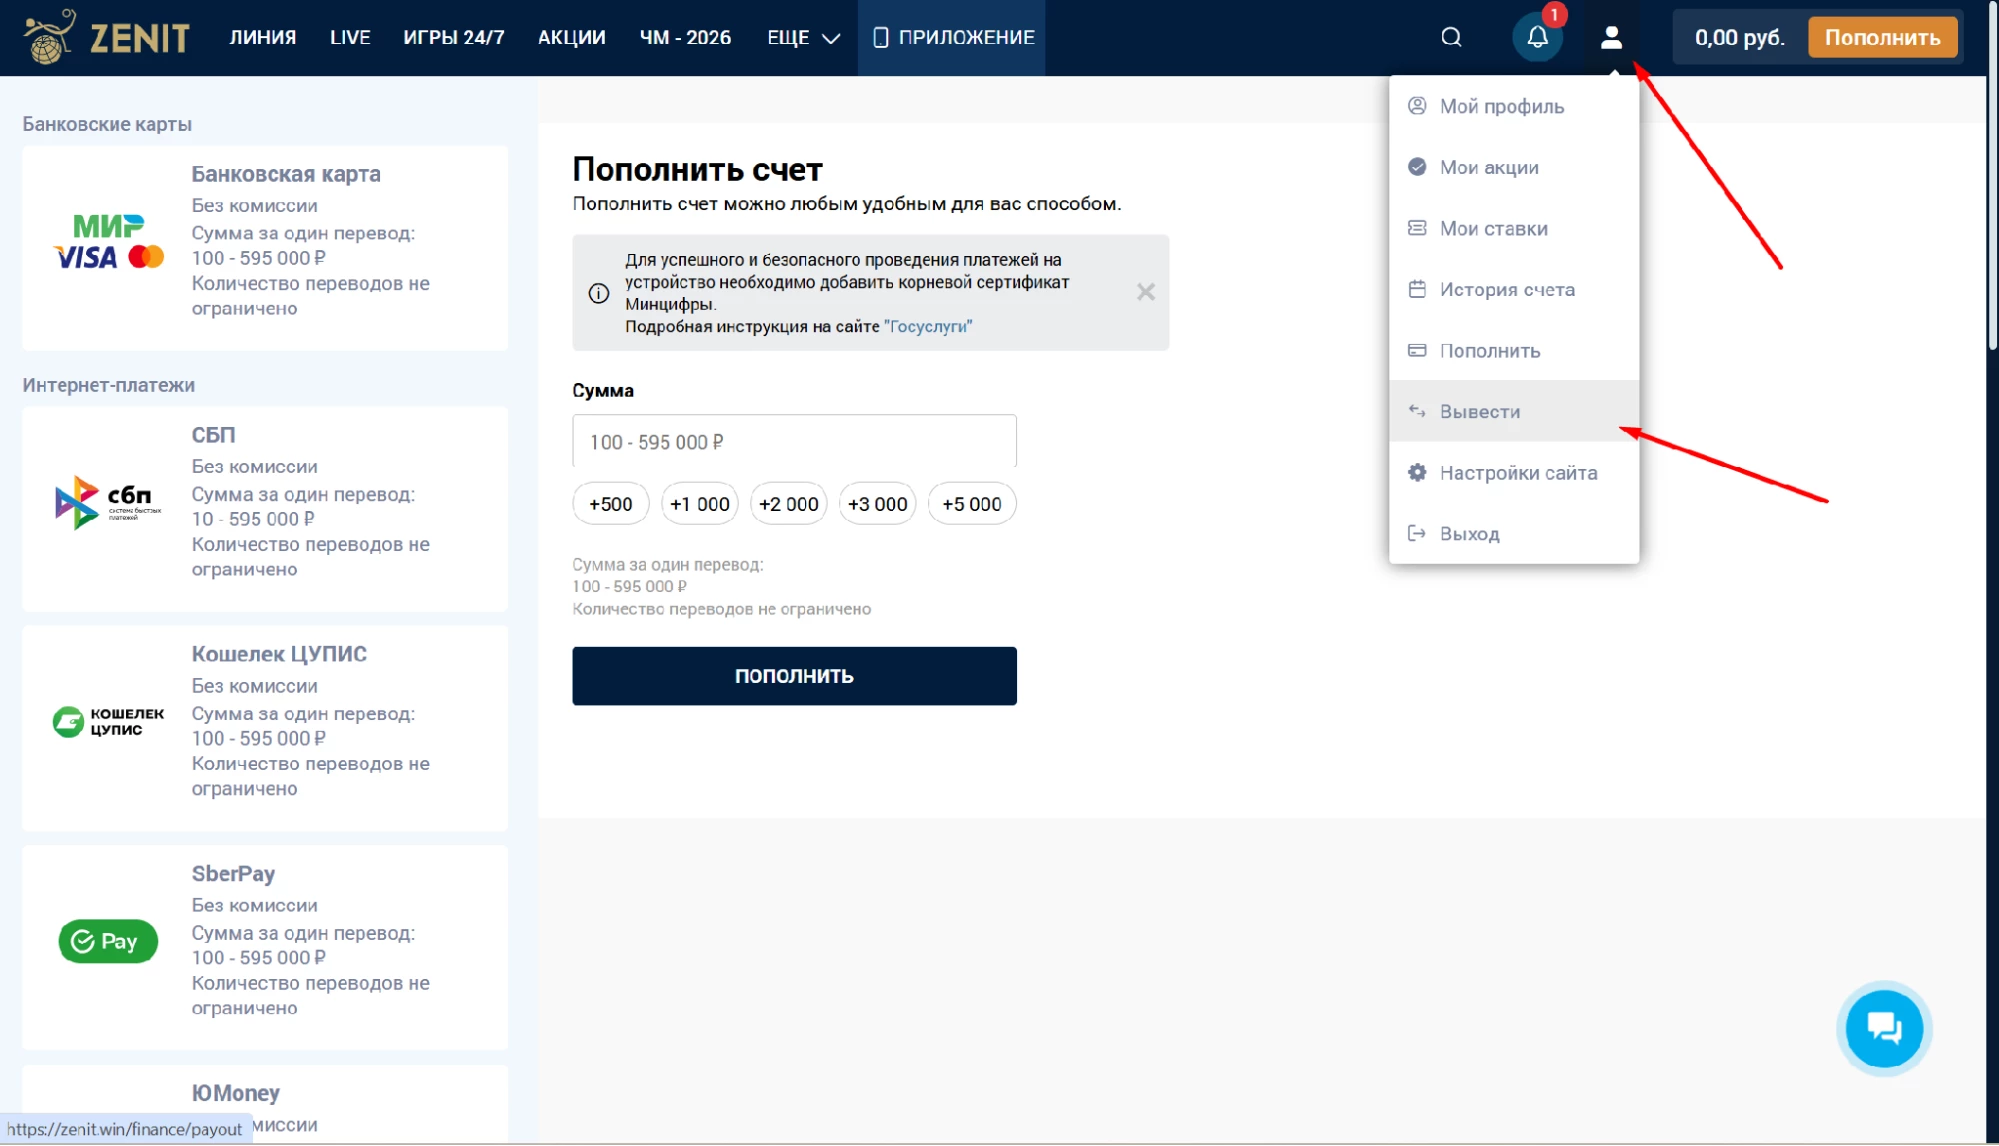1999x1146 pixels.
Task: Click the Настройки сайта gear icon
Action: (x=1417, y=472)
